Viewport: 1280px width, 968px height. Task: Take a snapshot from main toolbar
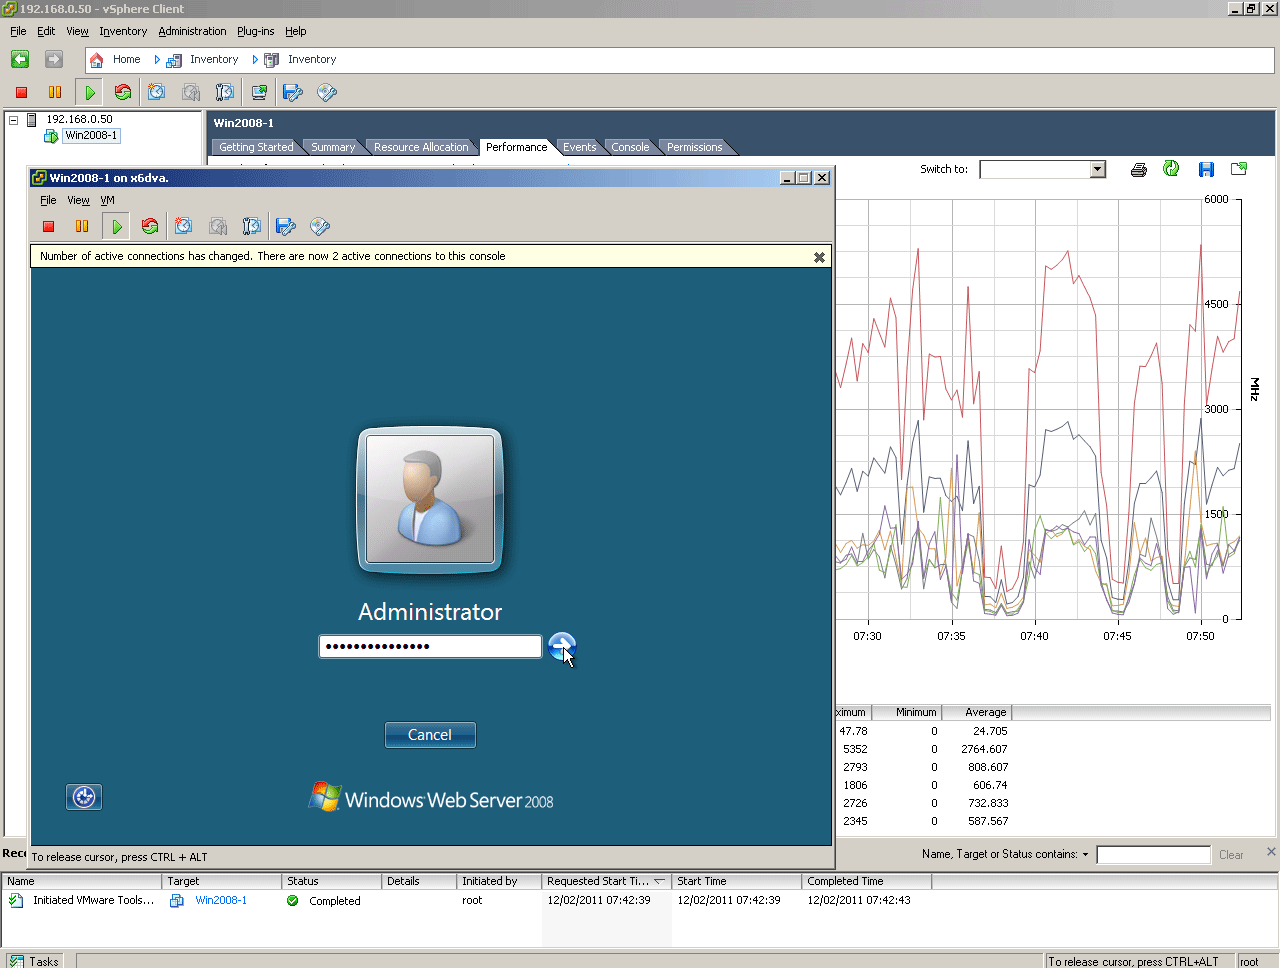[x=157, y=93]
